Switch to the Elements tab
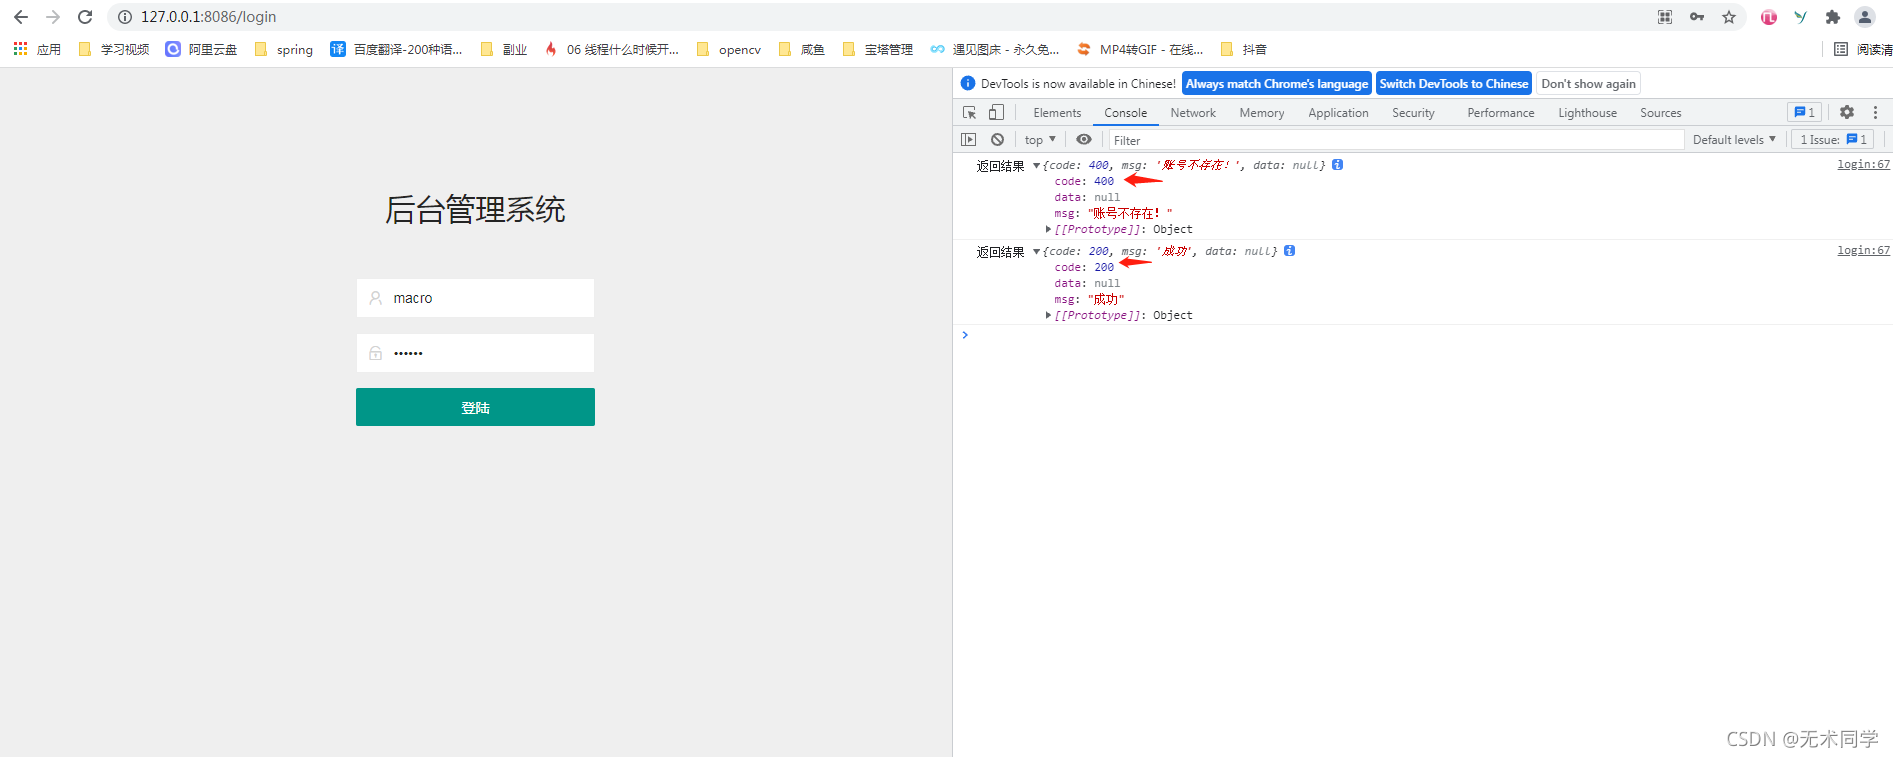The height and width of the screenshot is (757, 1893). tap(1057, 113)
